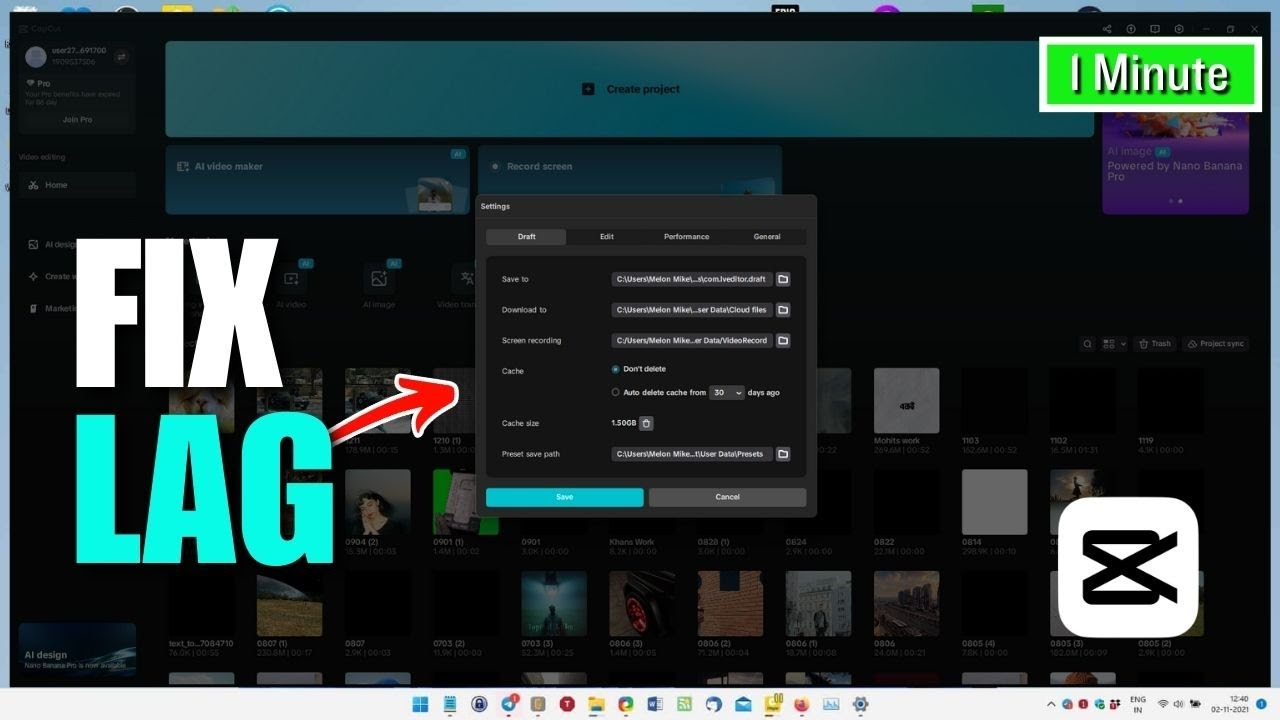1280x720 pixels.
Task: Open the AI video tool icon
Action: pyautogui.click(x=291, y=280)
